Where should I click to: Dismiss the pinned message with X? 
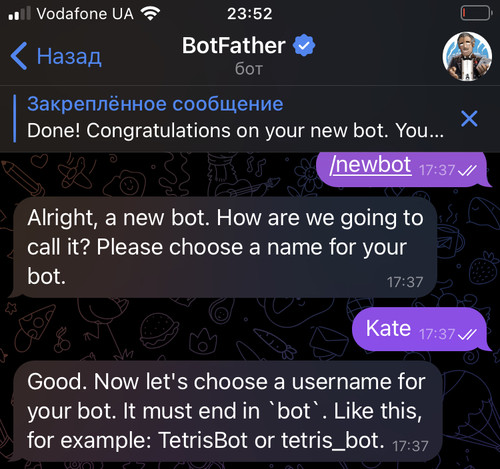click(469, 118)
